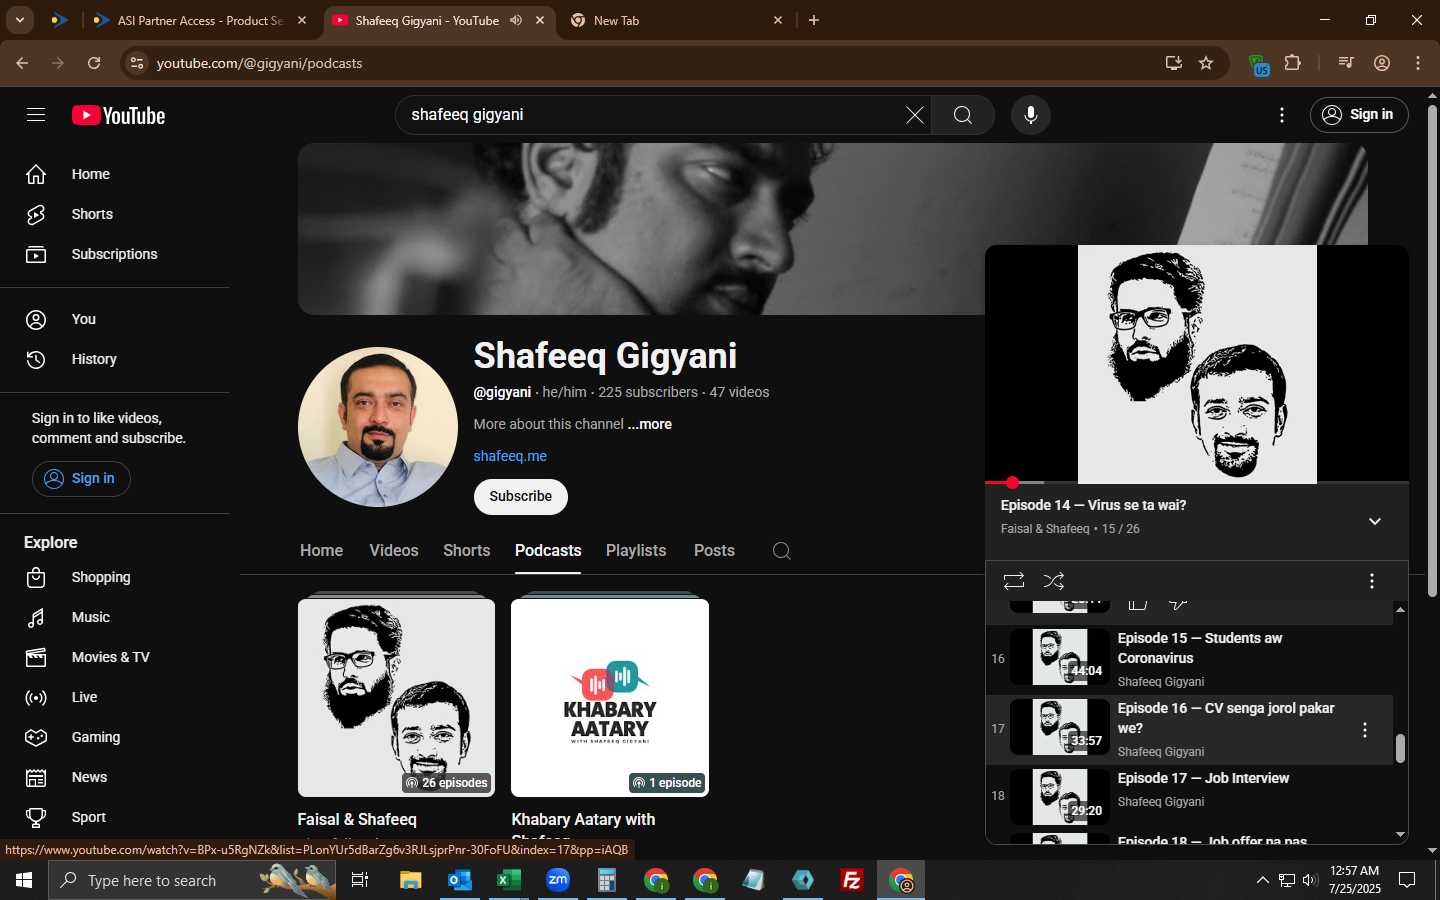The image size is (1440, 900).
Task: Click the playlist panel scrollbar thumb
Action: coord(1400,748)
